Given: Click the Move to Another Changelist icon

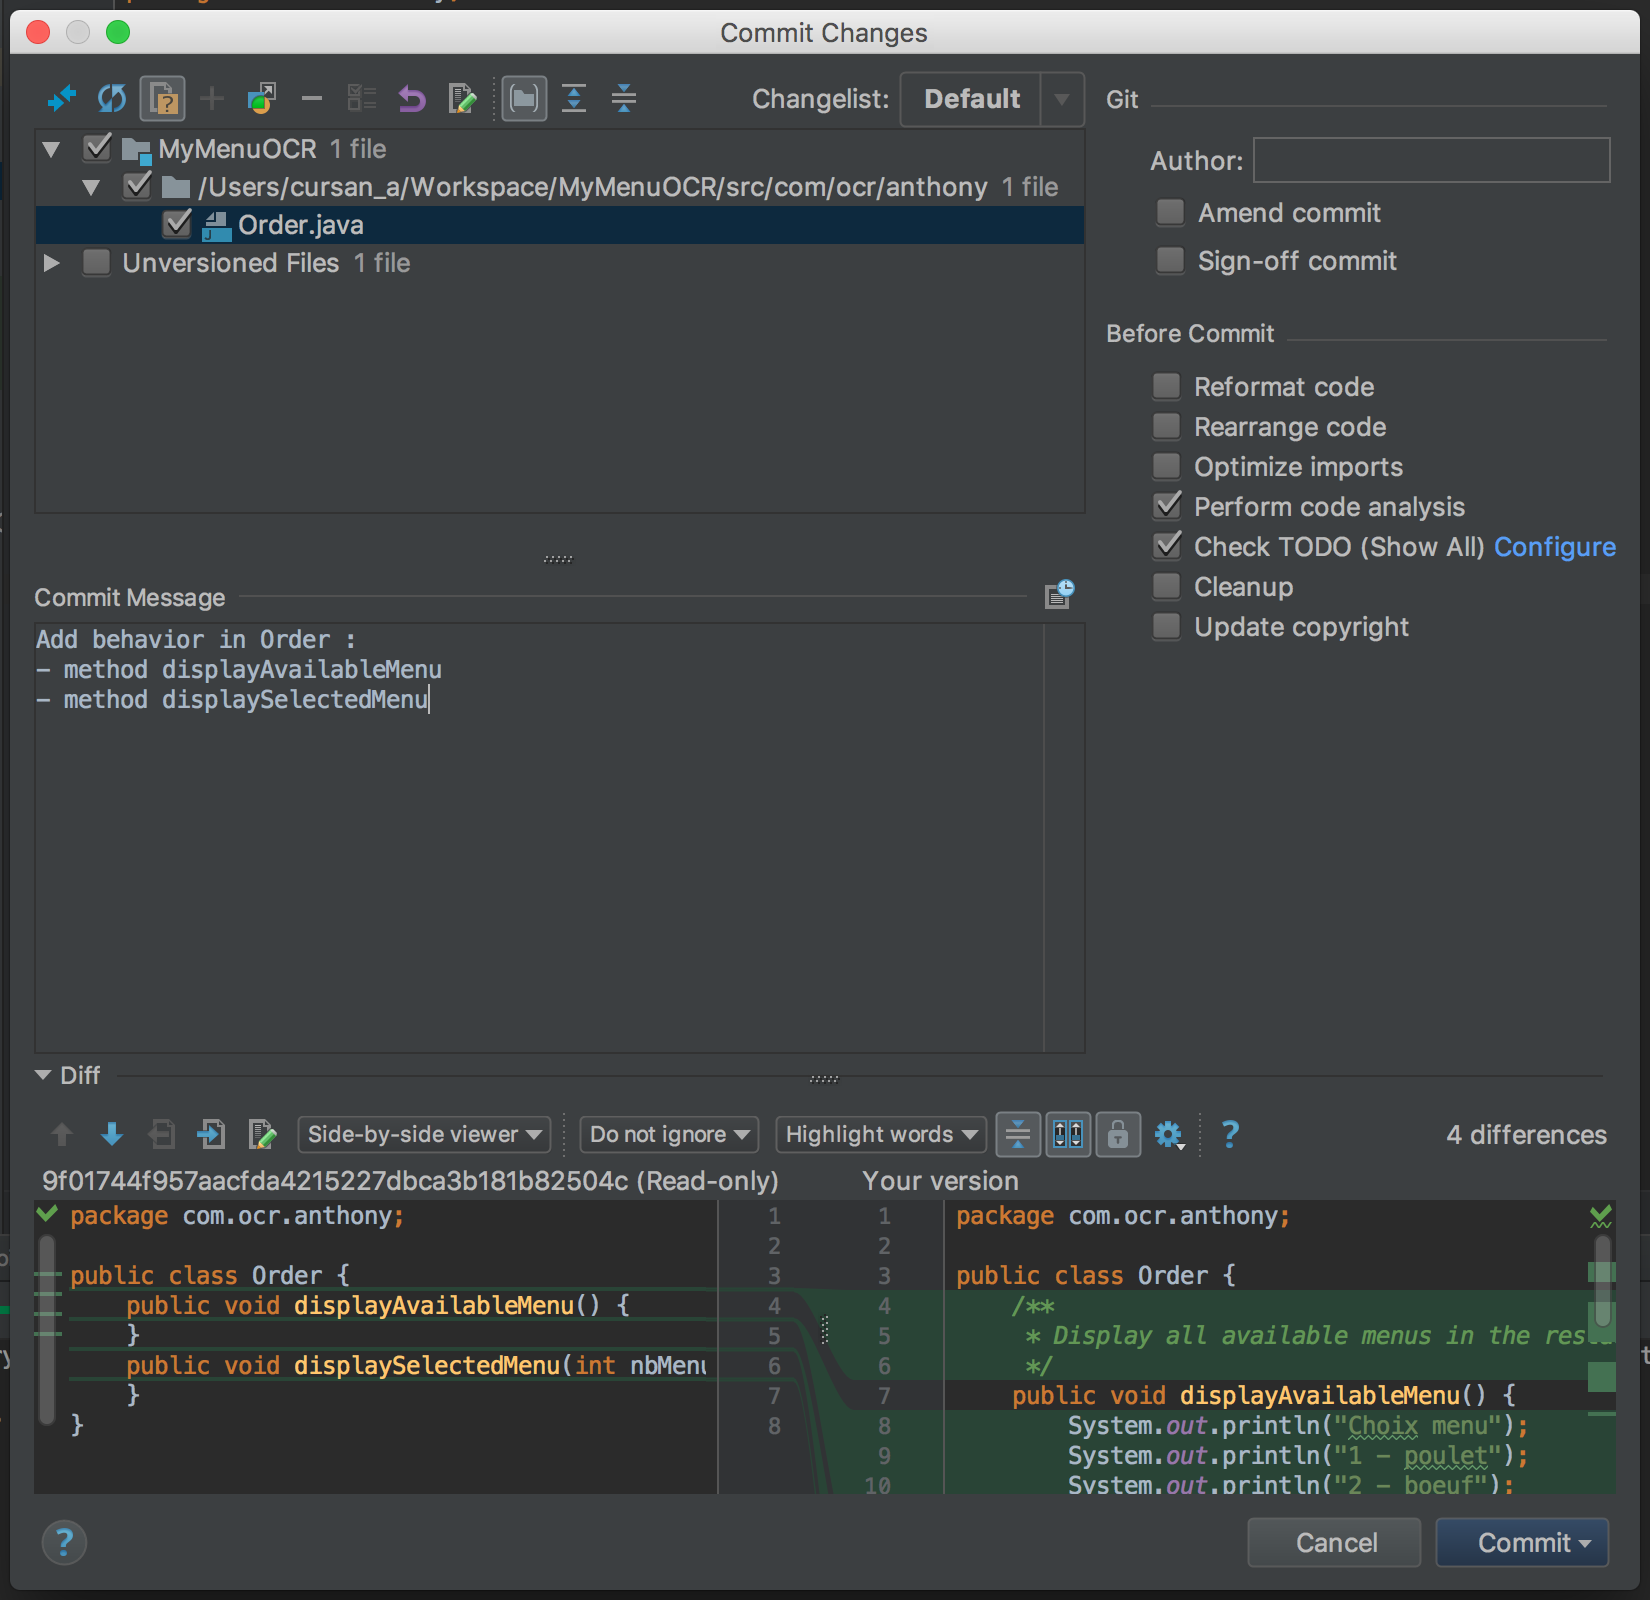Looking at the screenshot, I should (262, 99).
